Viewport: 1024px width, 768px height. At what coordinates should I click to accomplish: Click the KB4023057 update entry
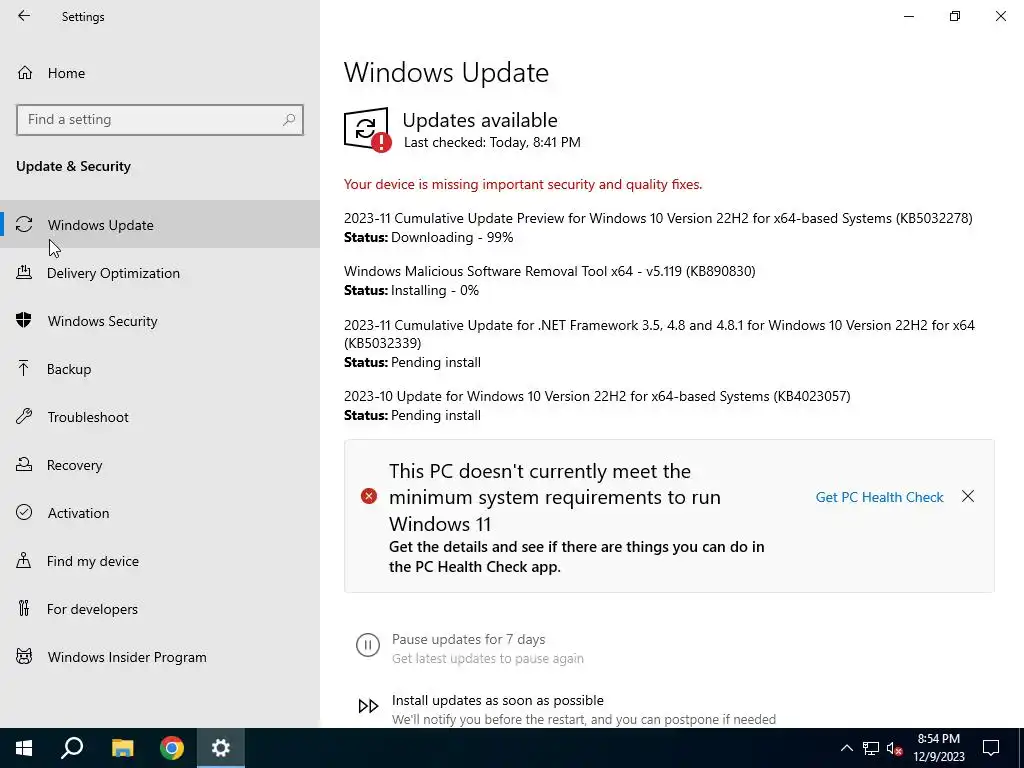pos(598,396)
